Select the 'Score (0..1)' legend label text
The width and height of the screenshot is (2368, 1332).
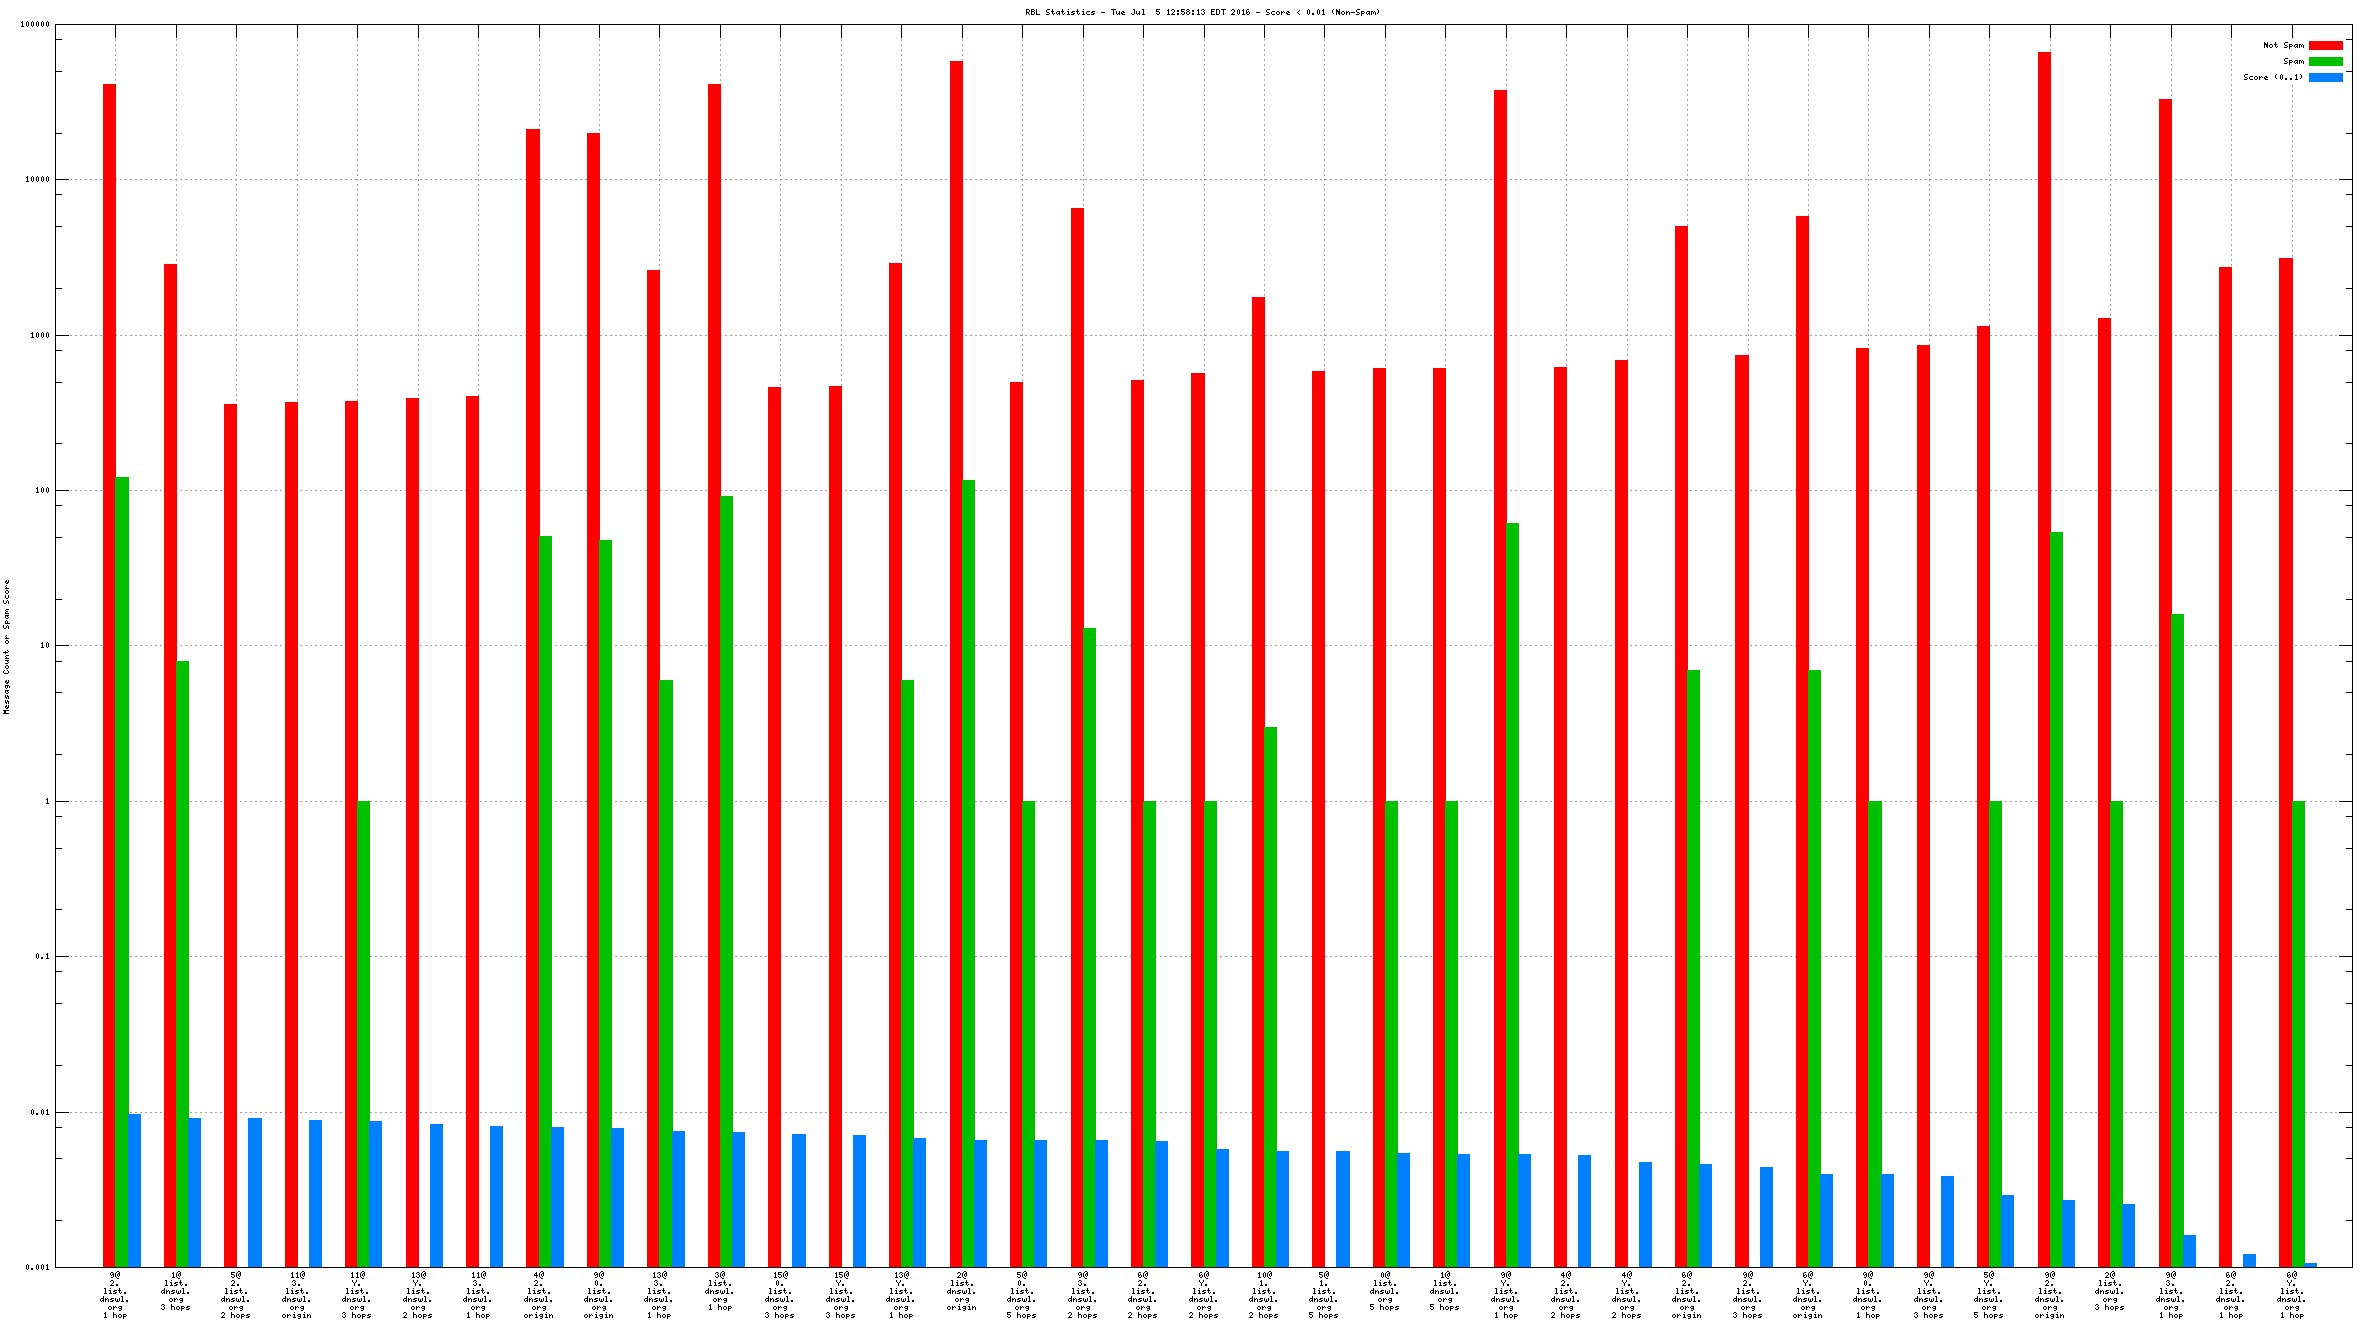click(2272, 77)
